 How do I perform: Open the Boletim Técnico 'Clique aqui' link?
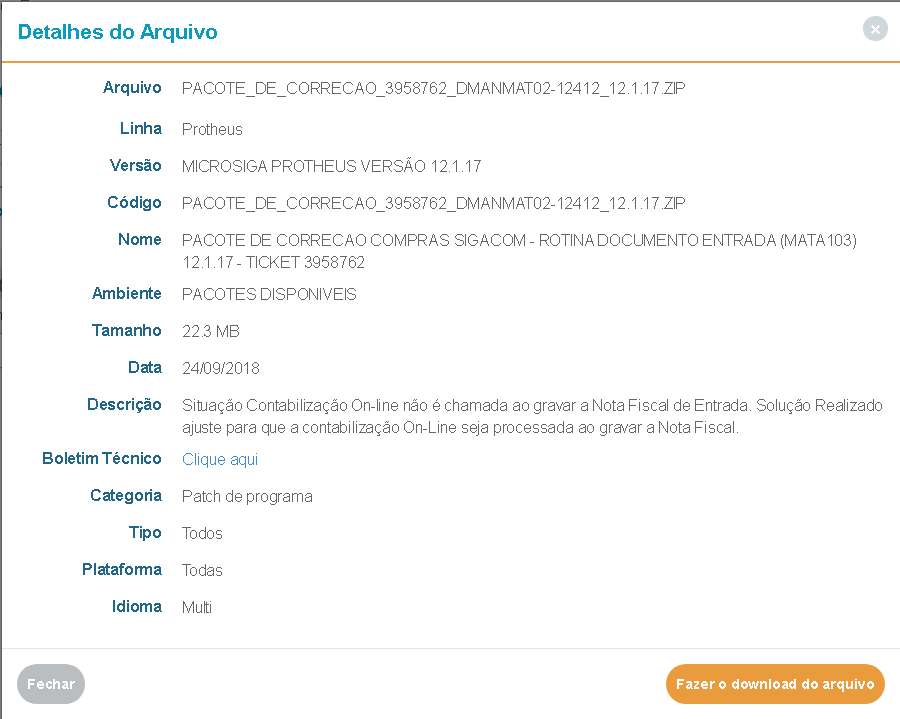(x=220, y=460)
